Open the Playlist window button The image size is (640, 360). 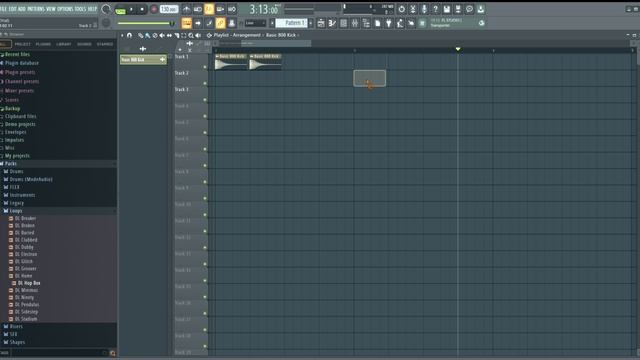click(x=321, y=23)
